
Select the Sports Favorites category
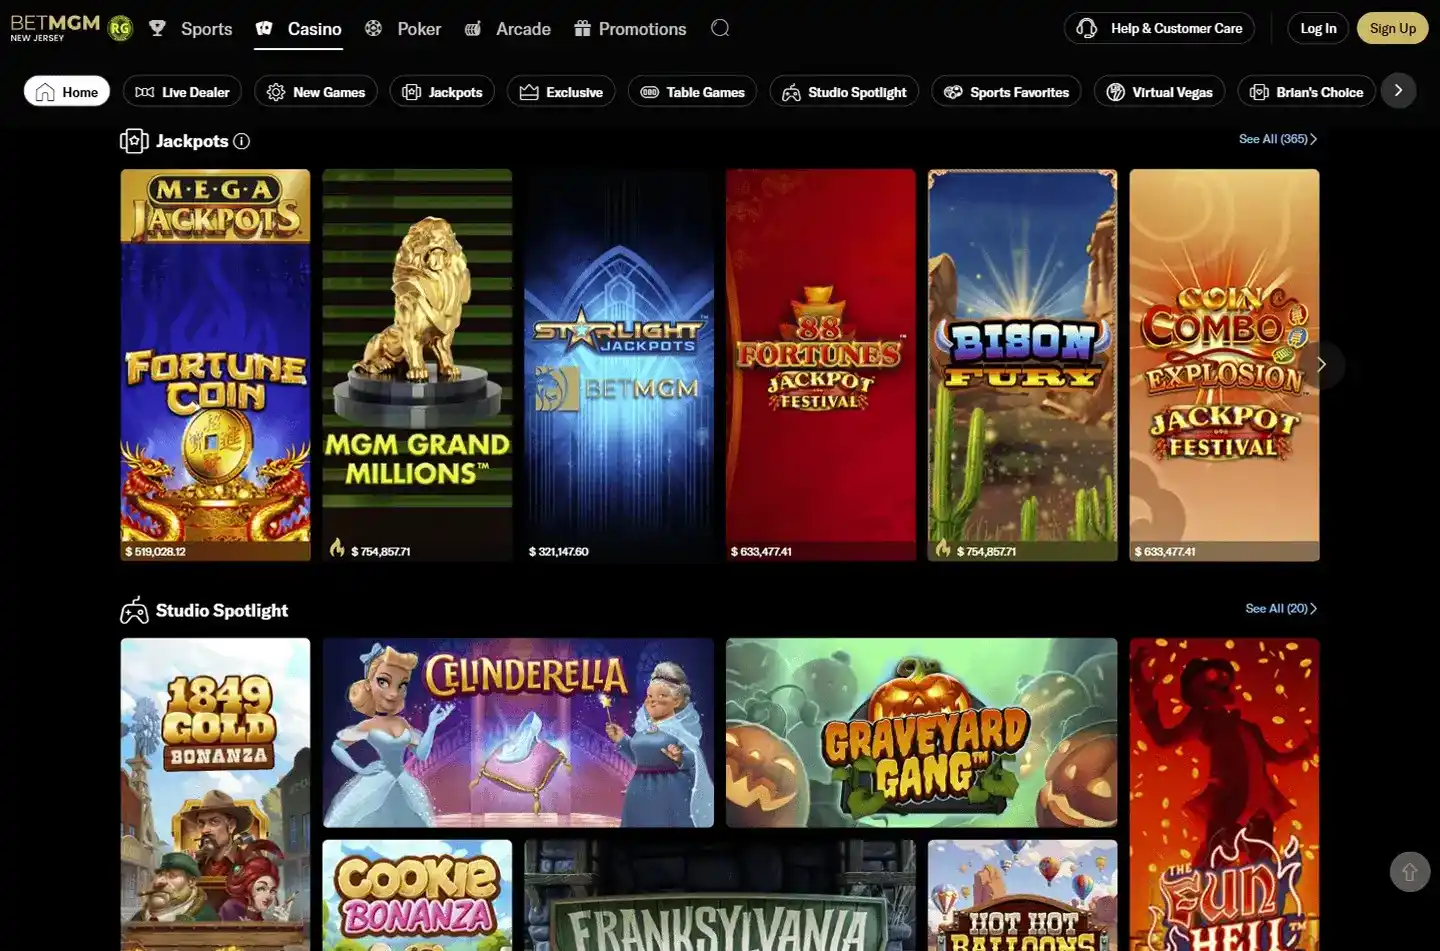click(x=1006, y=91)
